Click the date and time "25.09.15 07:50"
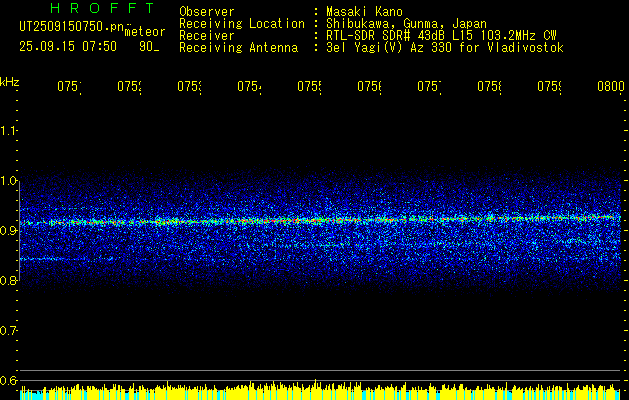The height and width of the screenshot is (400, 629). coord(68,47)
